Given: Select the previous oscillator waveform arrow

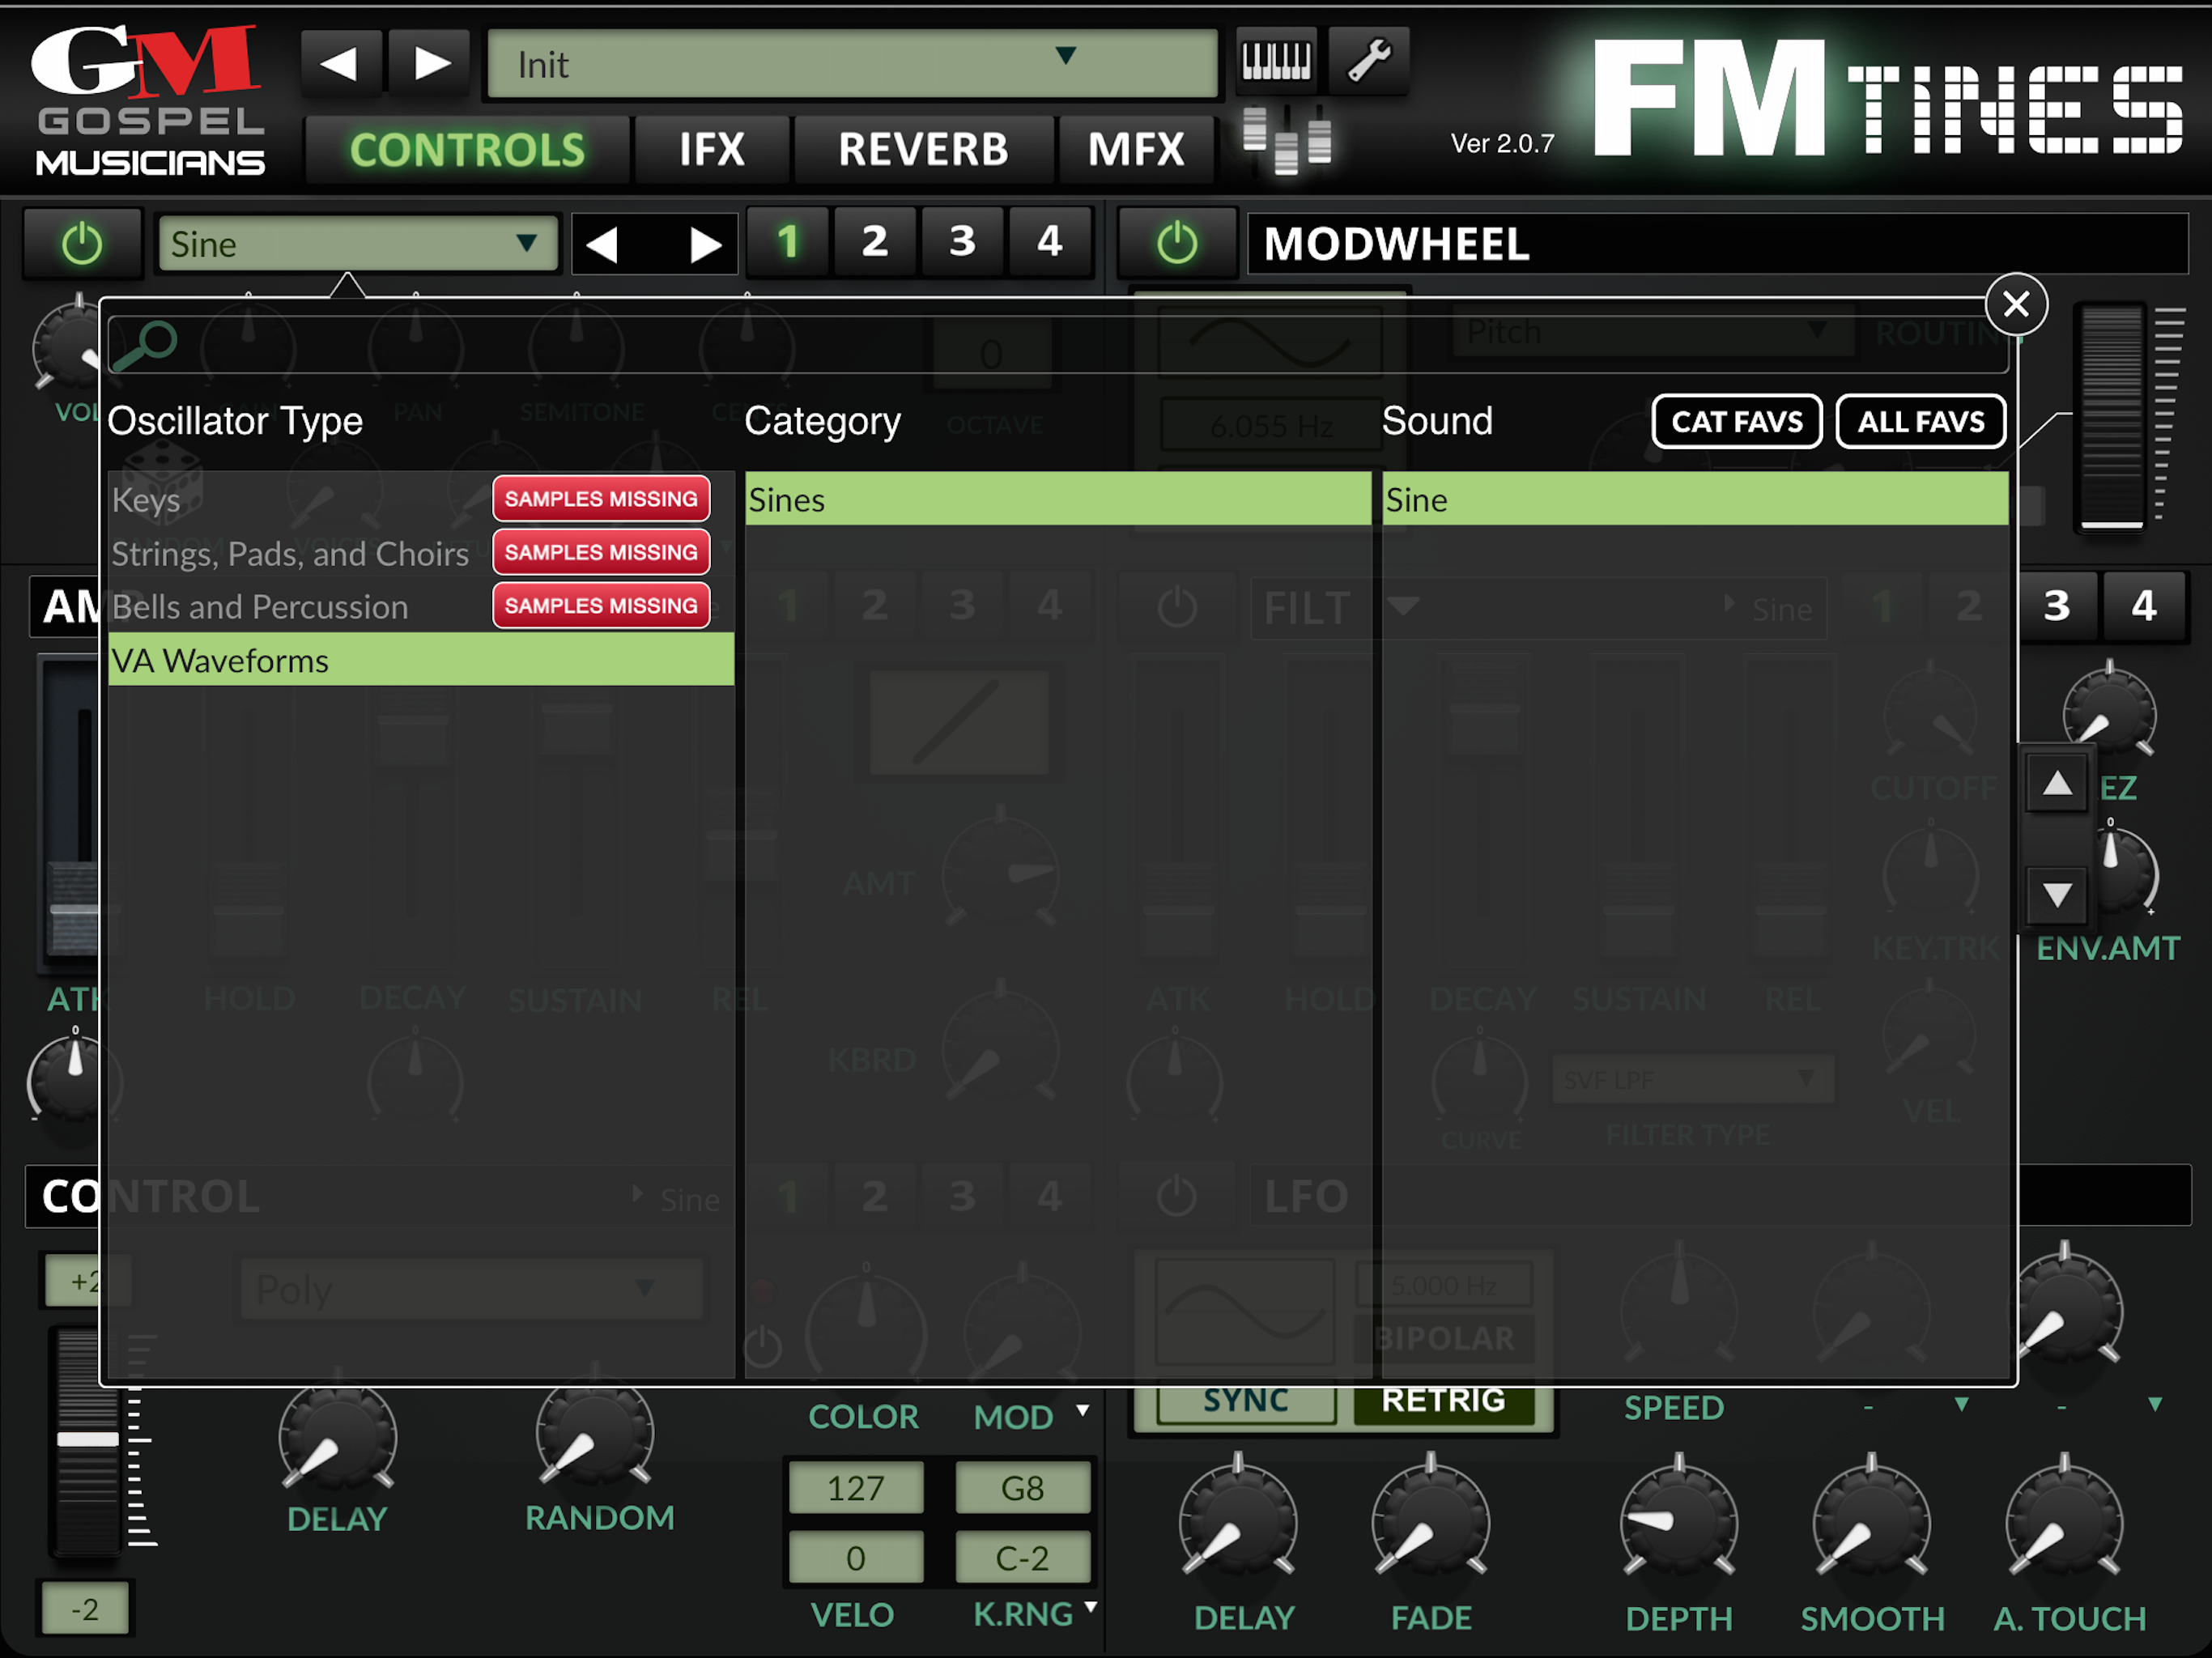Looking at the screenshot, I should click(x=603, y=244).
